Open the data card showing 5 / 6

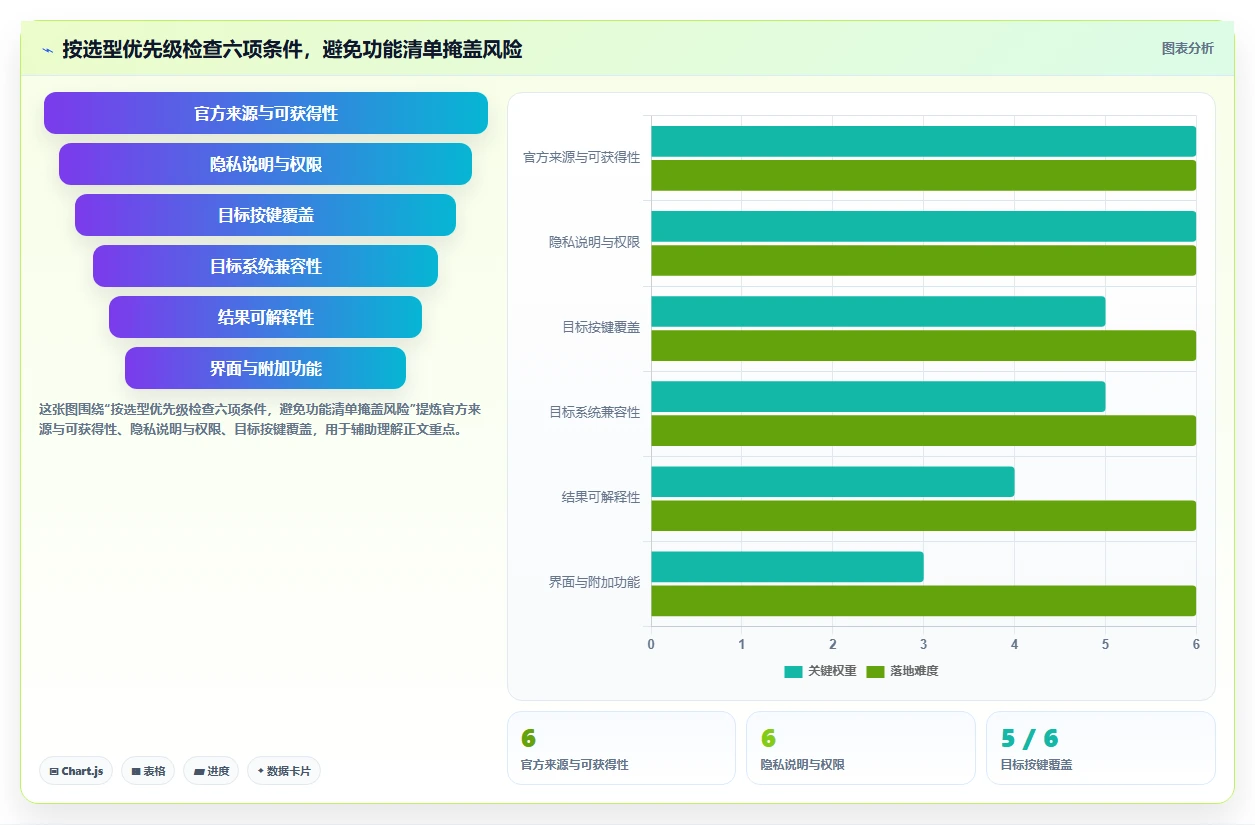tap(1100, 748)
